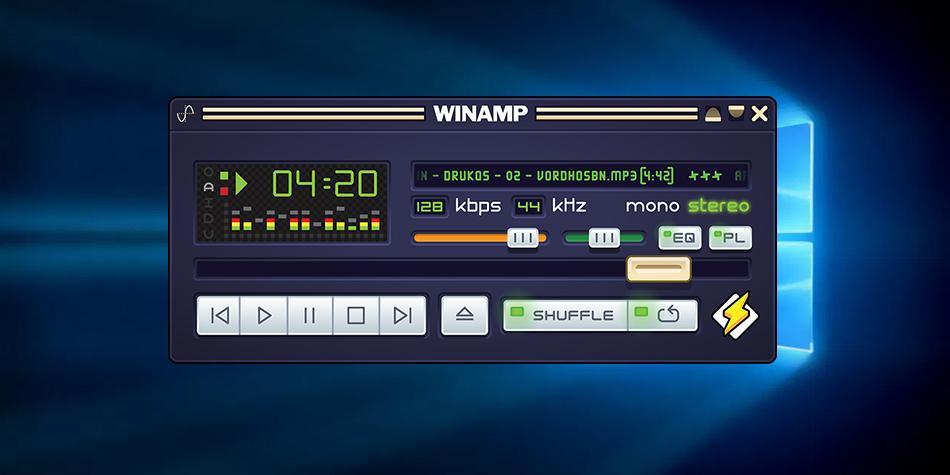The height and width of the screenshot is (475, 950).
Task: Click the seek bar position handle
Action: point(658,269)
